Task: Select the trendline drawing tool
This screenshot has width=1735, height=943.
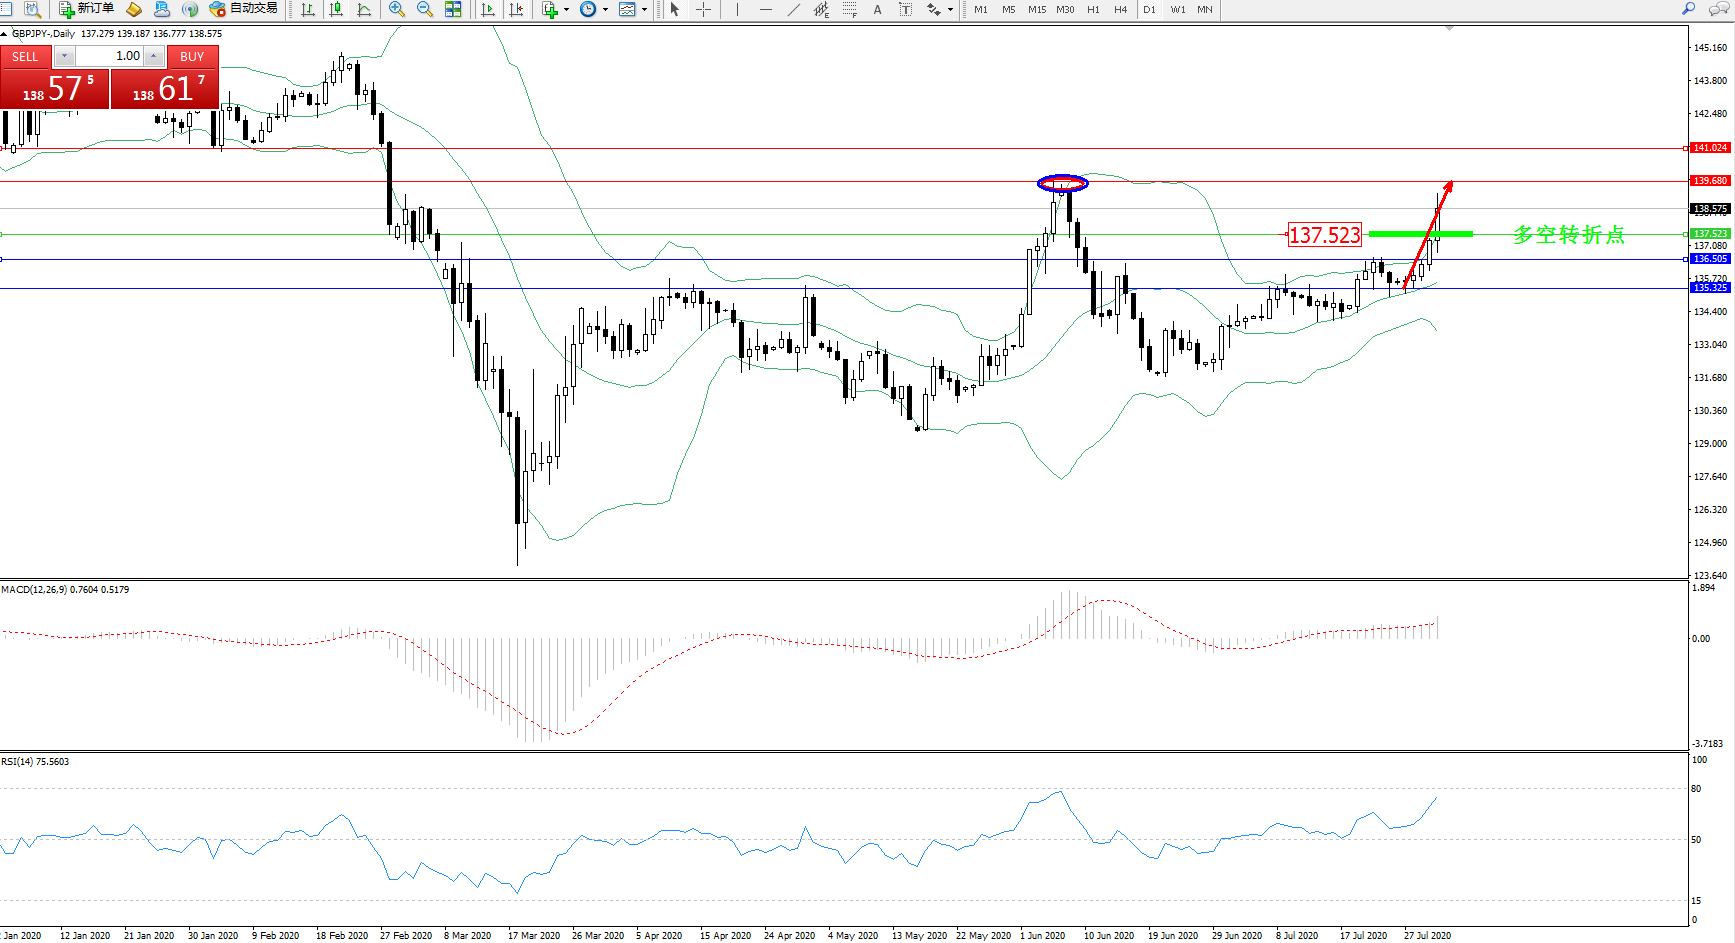Action: point(794,9)
